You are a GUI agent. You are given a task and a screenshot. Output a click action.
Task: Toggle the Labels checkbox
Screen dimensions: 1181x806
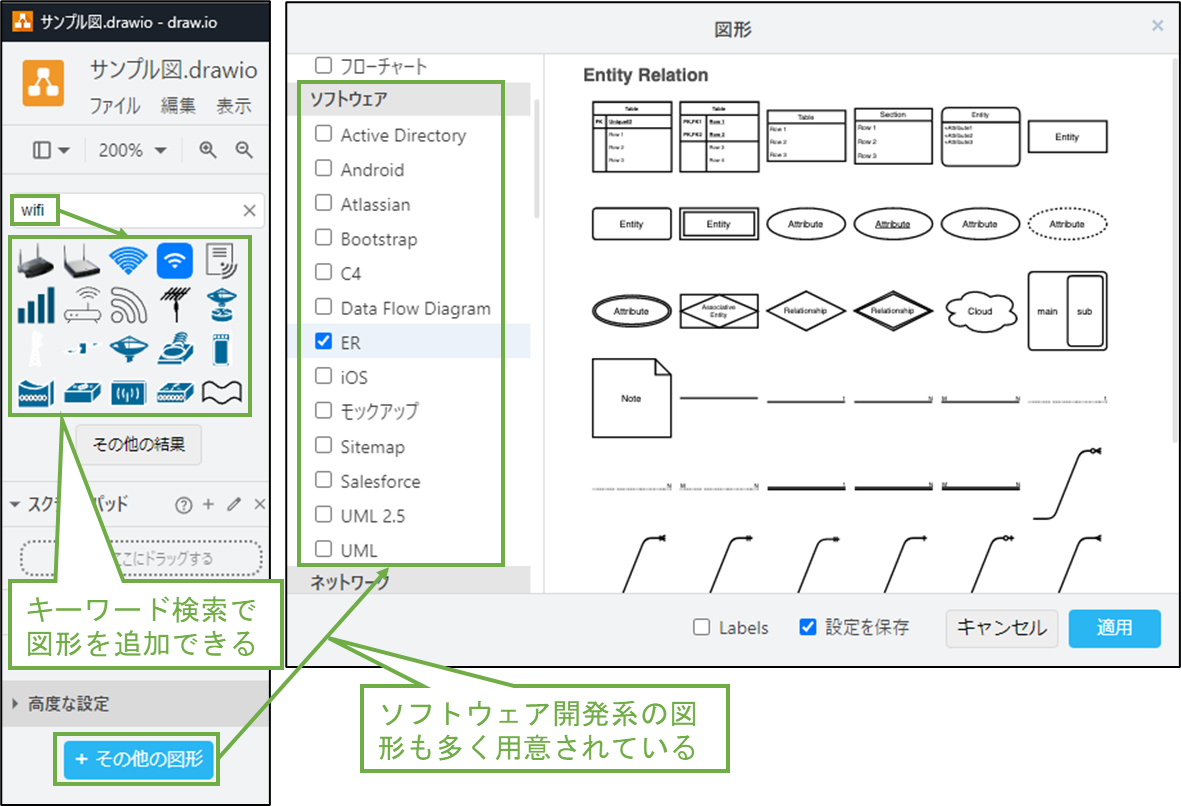(x=701, y=627)
